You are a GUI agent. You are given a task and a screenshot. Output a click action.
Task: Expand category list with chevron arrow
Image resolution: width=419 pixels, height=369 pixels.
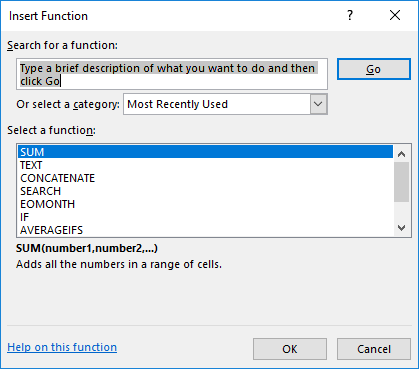tap(318, 104)
